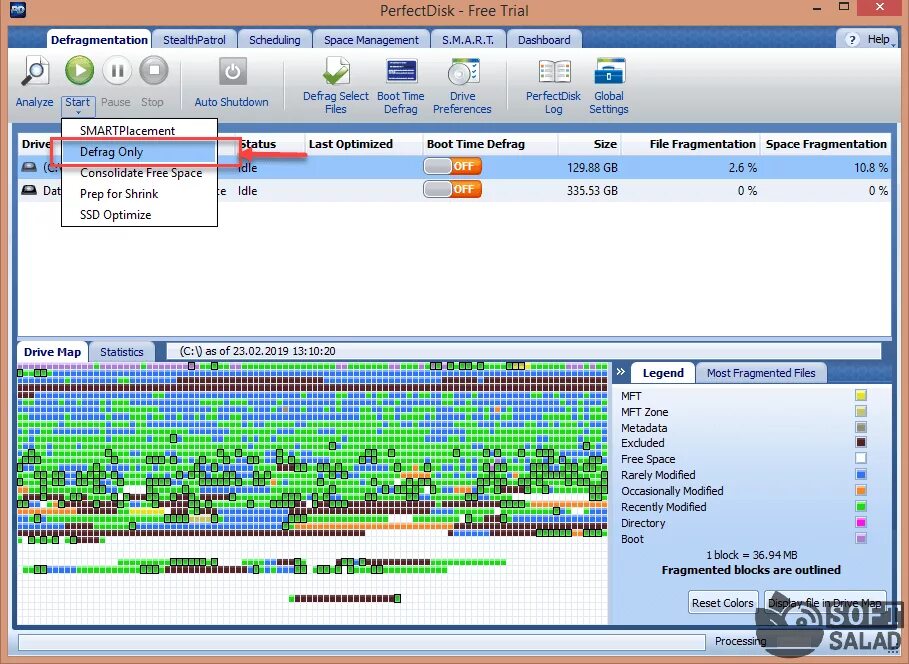Sort by Space Fragmentation column header
909x664 pixels.
tap(826, 144)
